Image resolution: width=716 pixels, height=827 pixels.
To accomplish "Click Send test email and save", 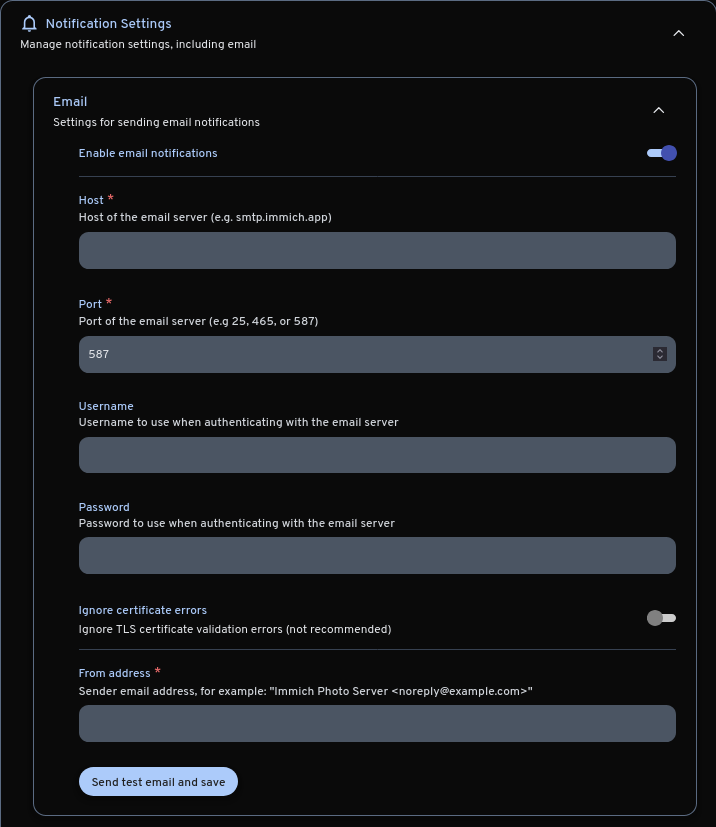I will (x=158, y=781).
